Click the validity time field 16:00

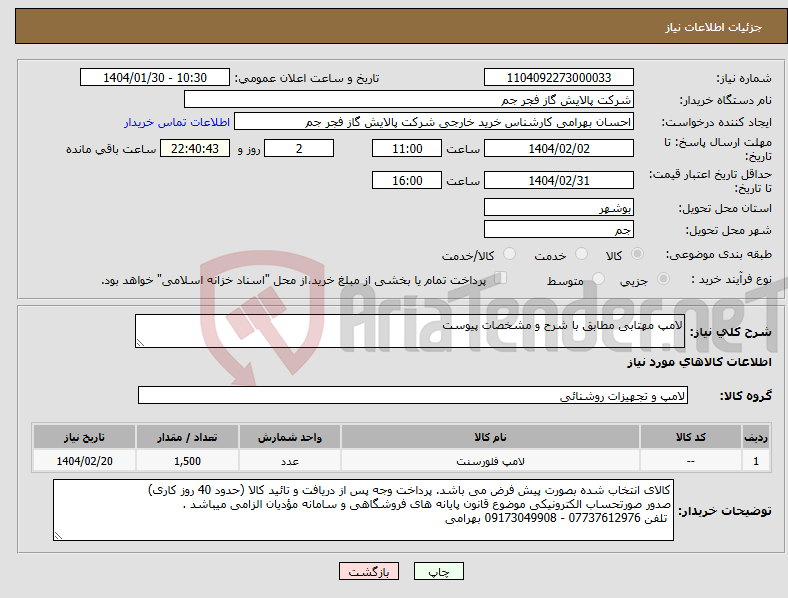407,180
